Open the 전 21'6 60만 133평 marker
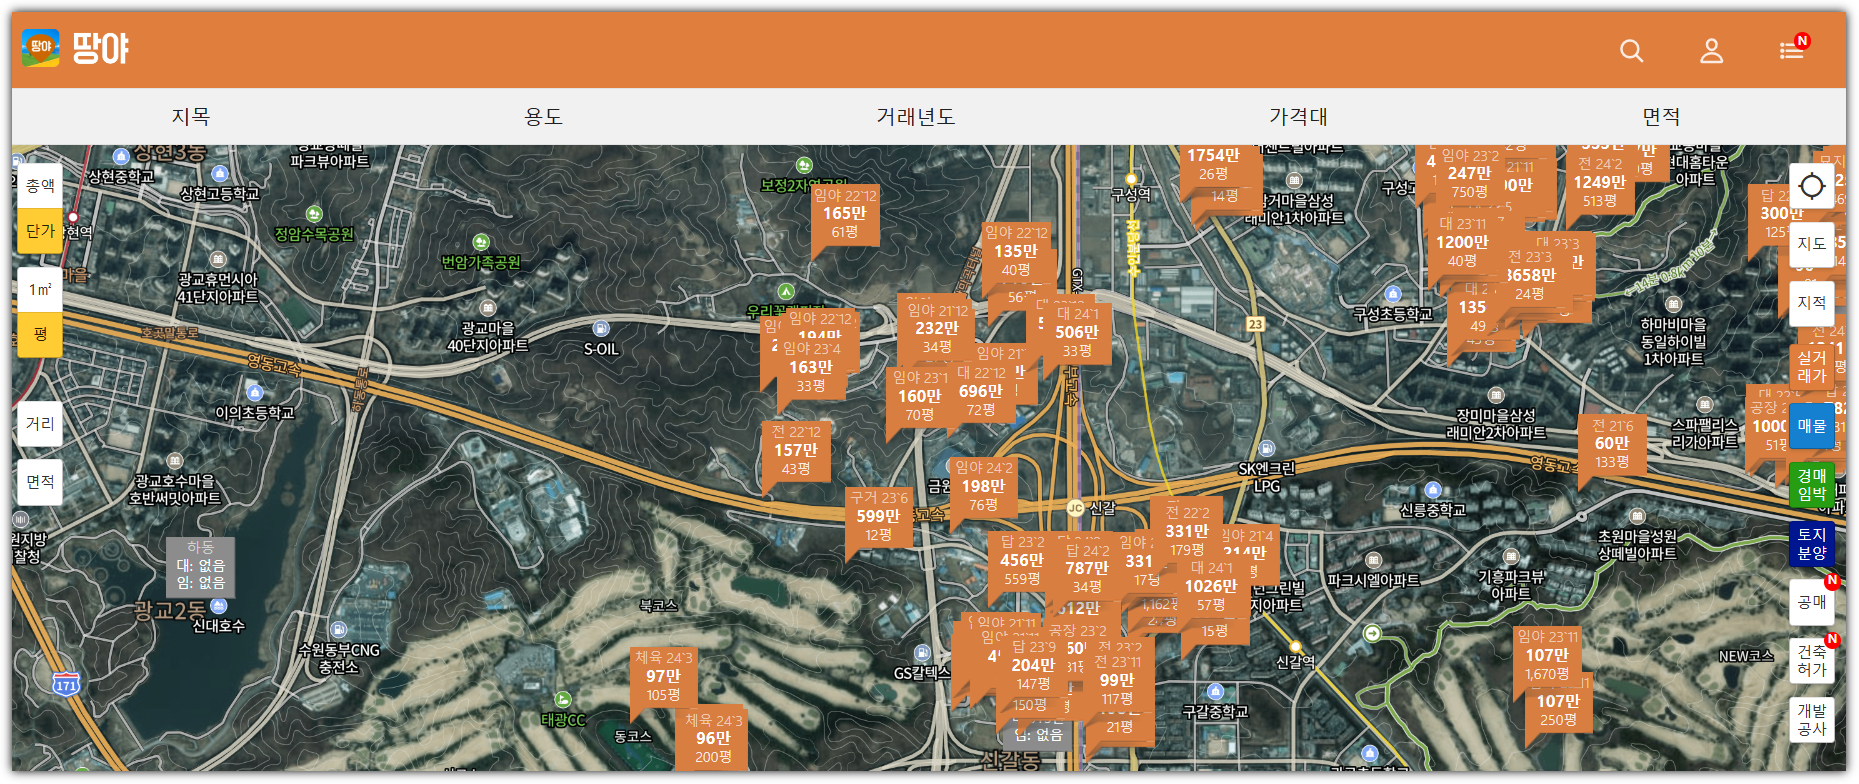The height and width of the screenshot is (784, 1859). pyautogui.click(x=1612, y=443)
